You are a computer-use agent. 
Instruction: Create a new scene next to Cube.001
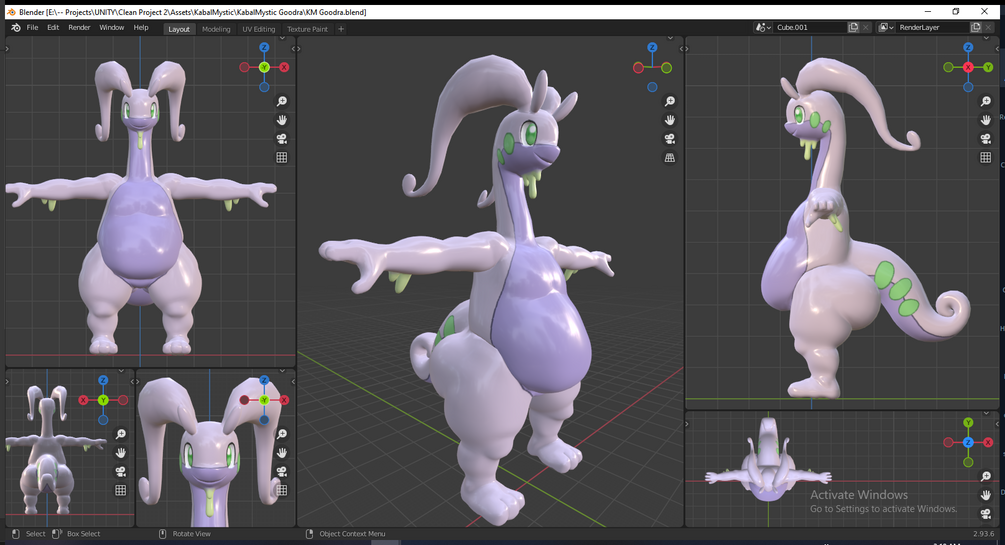tap(853, 28)
